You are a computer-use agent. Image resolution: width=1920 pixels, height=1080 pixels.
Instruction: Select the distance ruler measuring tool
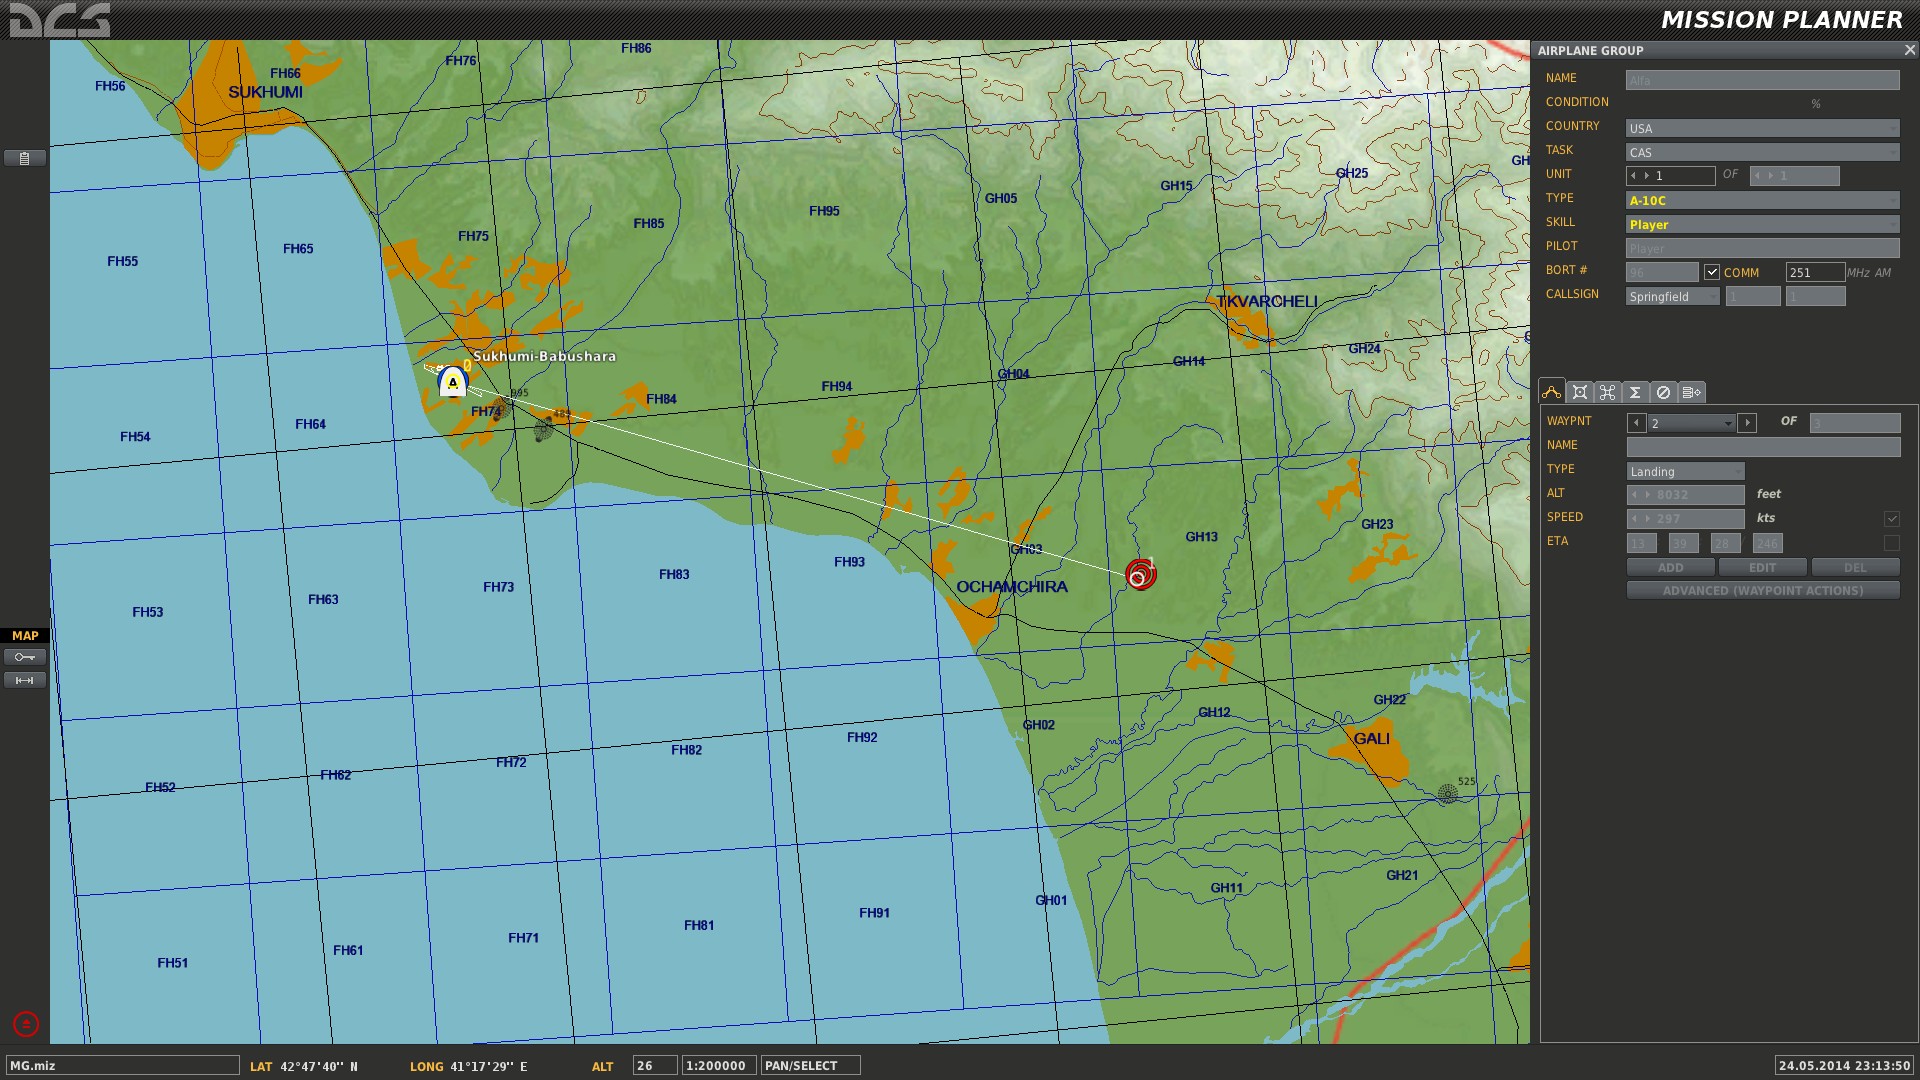pyautogui.click(x=25, y=680)
